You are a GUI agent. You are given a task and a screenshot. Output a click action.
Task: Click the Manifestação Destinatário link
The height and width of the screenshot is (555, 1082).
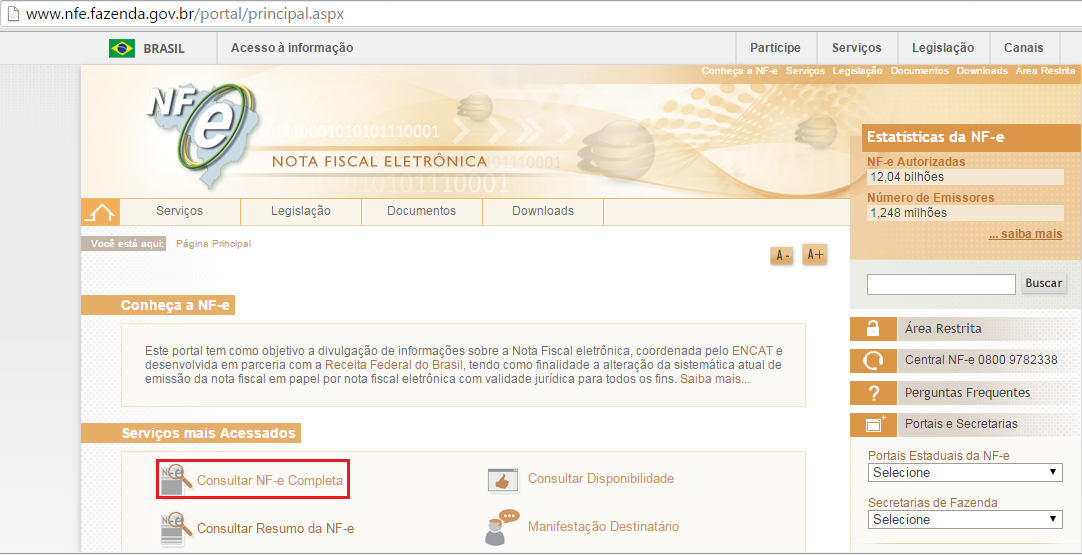point(603,527)
